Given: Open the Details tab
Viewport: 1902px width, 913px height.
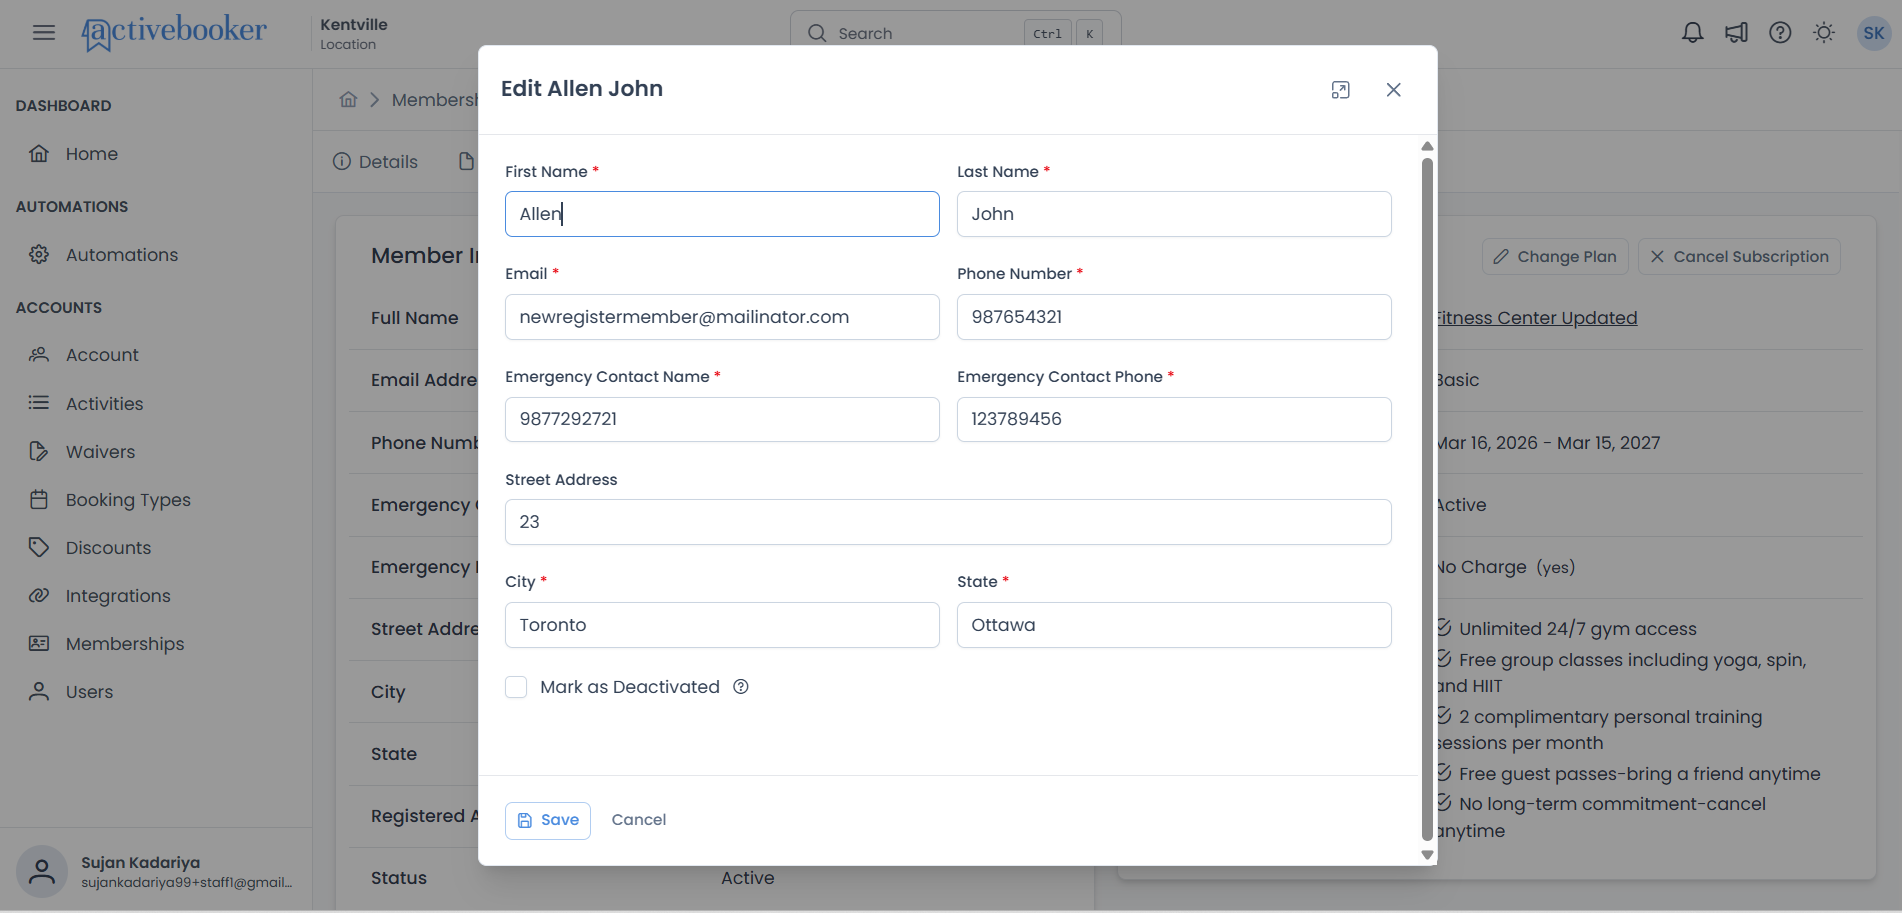Looking at the screenshot, I should tap(375, 162).
